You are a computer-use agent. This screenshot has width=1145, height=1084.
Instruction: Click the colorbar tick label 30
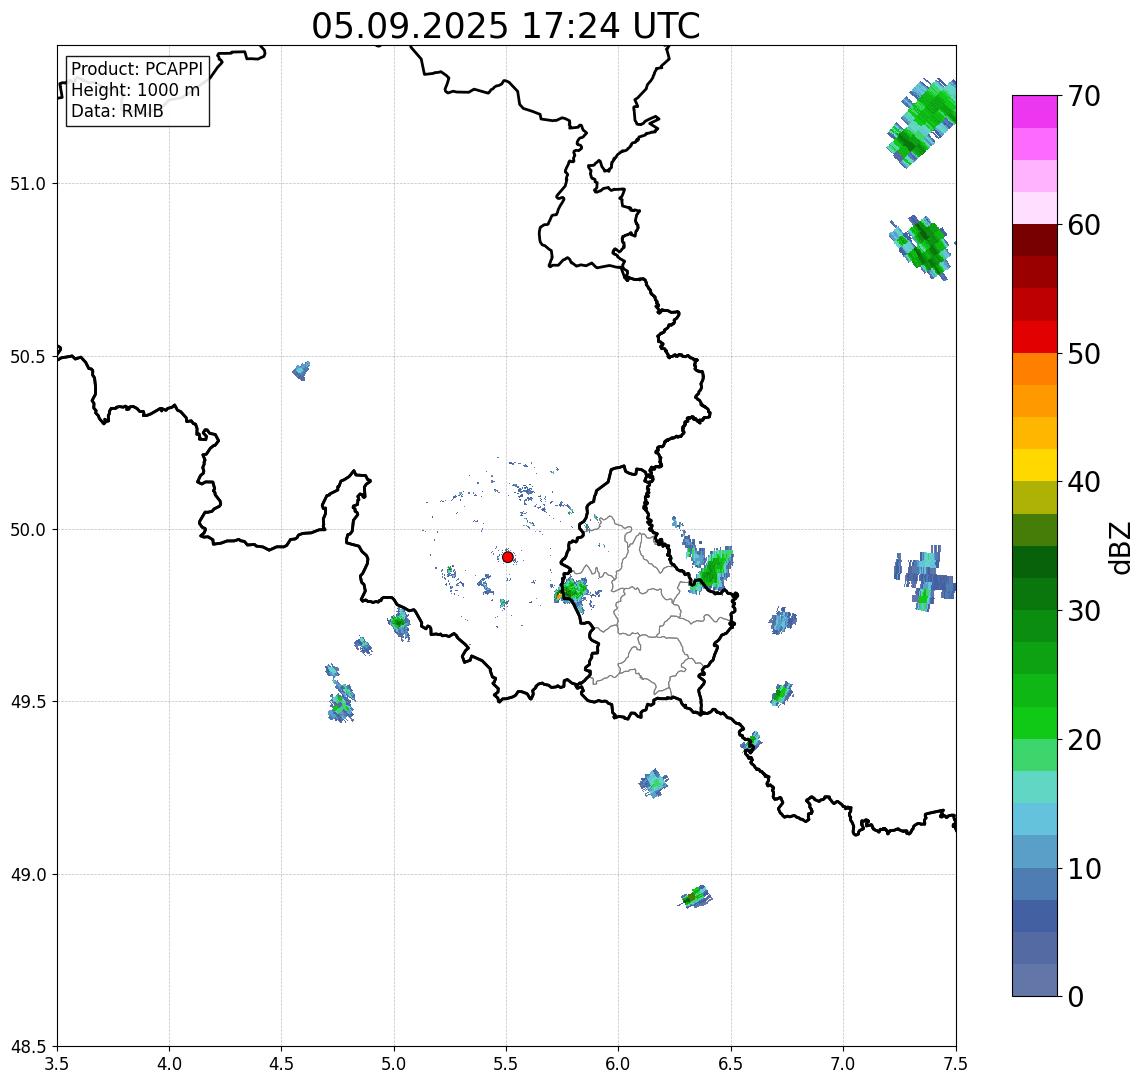tap(1084, 611)
